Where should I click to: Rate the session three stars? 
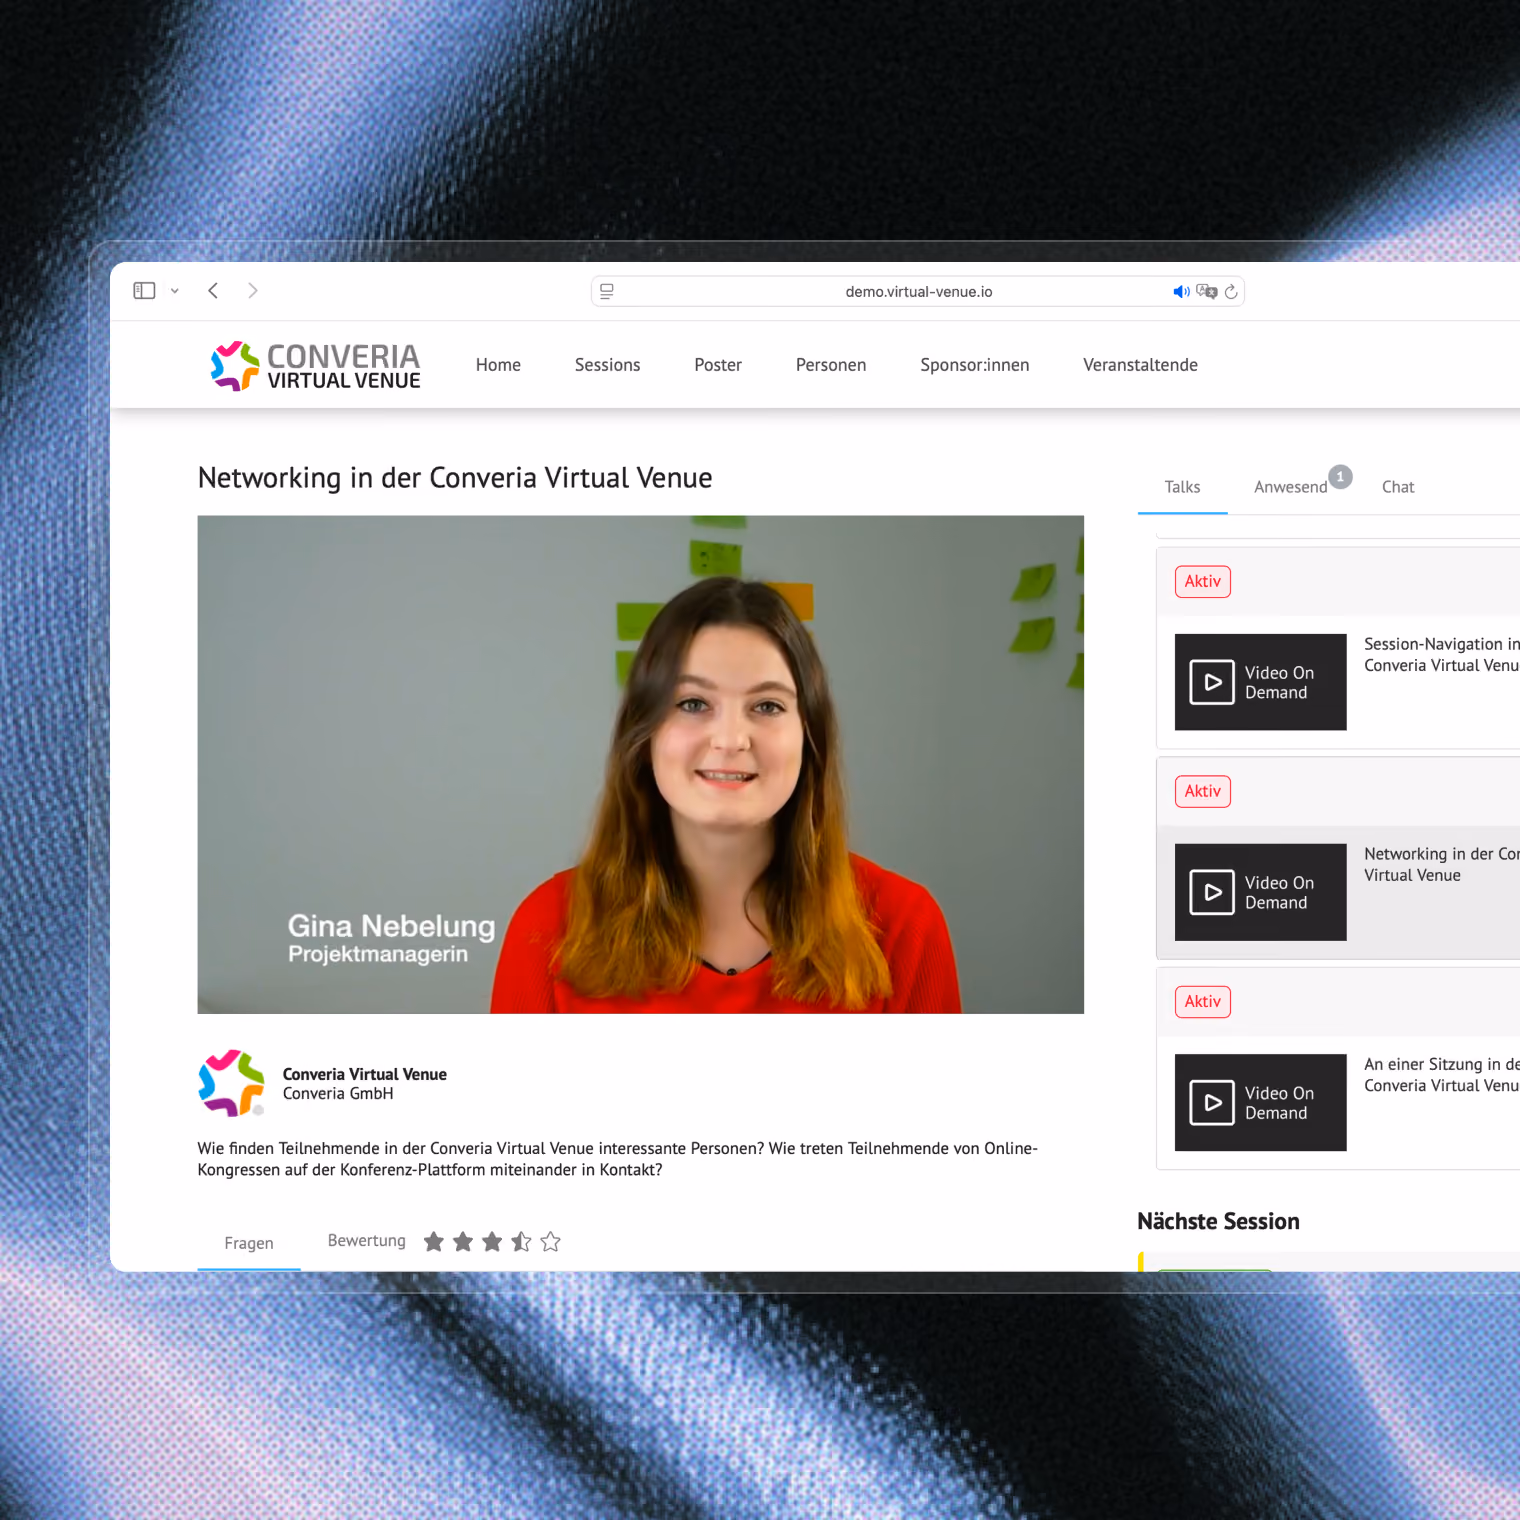point(492,1242)
